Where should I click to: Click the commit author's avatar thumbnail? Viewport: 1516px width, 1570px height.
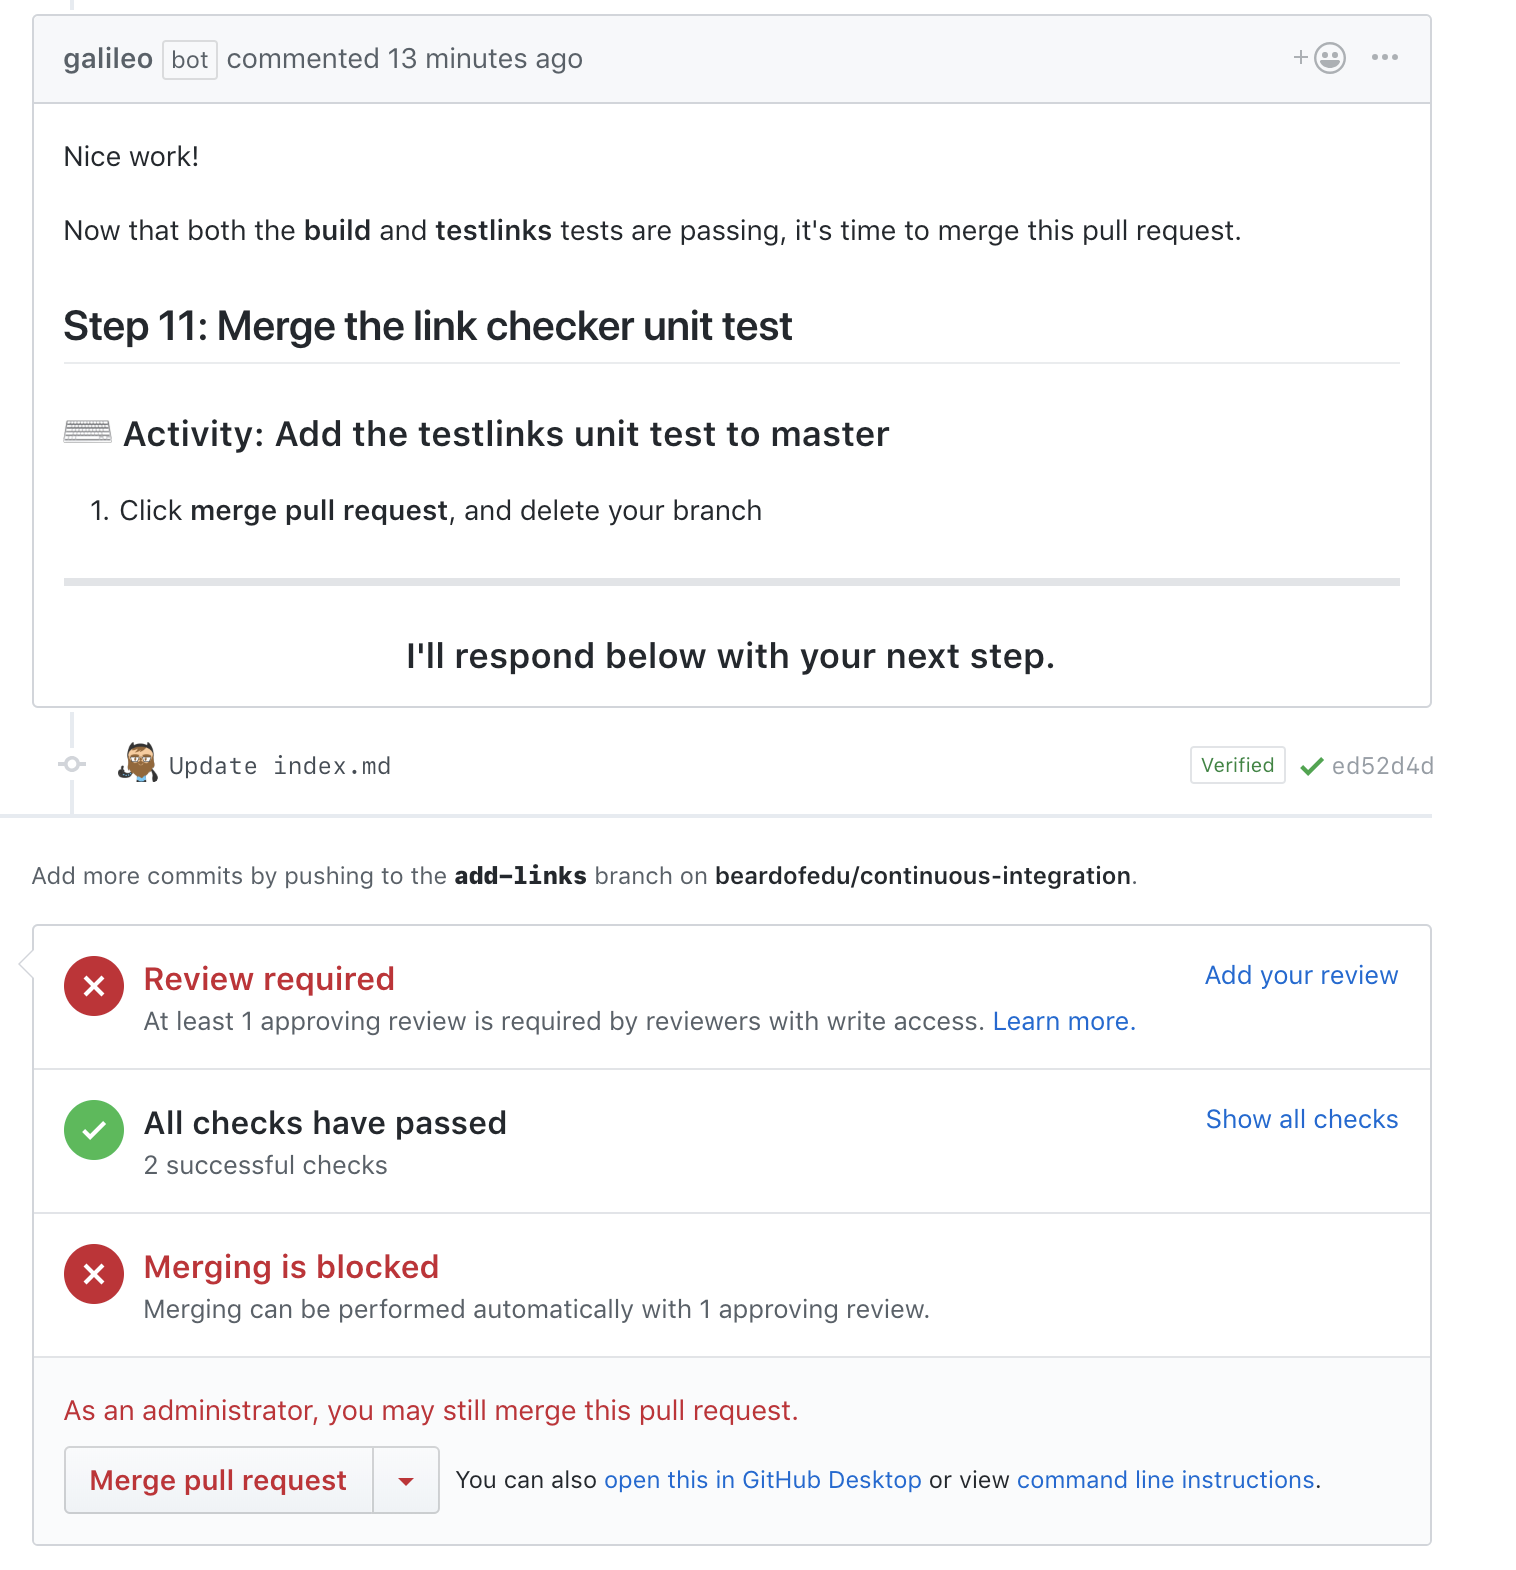tap(140, 764)
